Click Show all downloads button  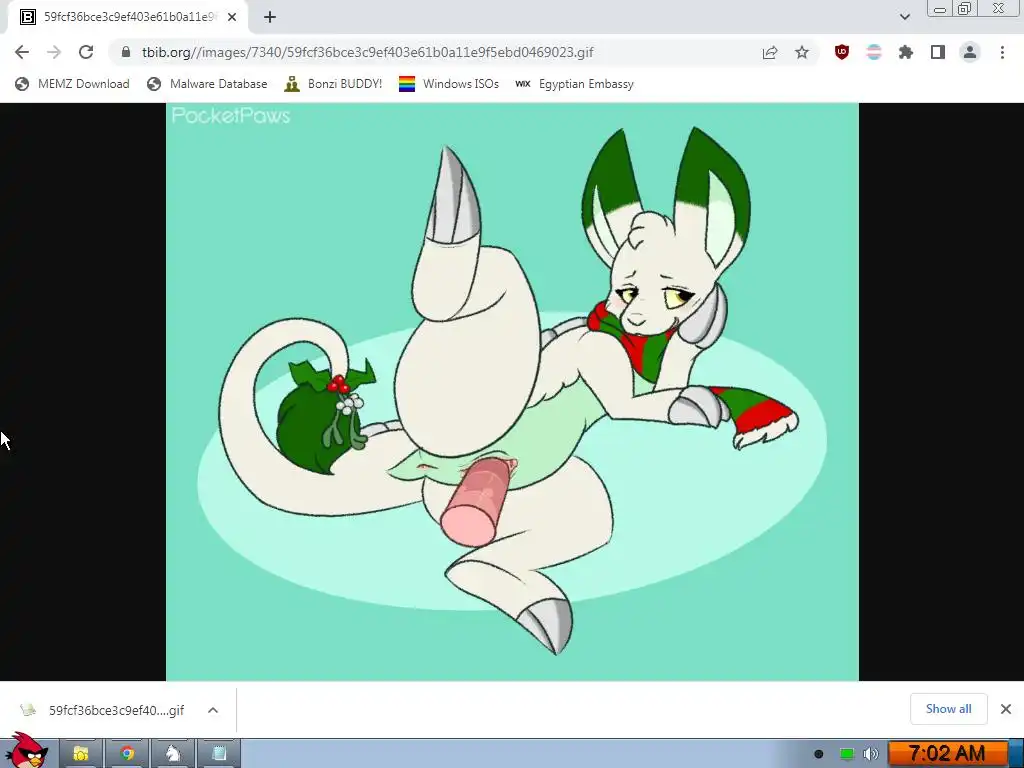(948, 709)
